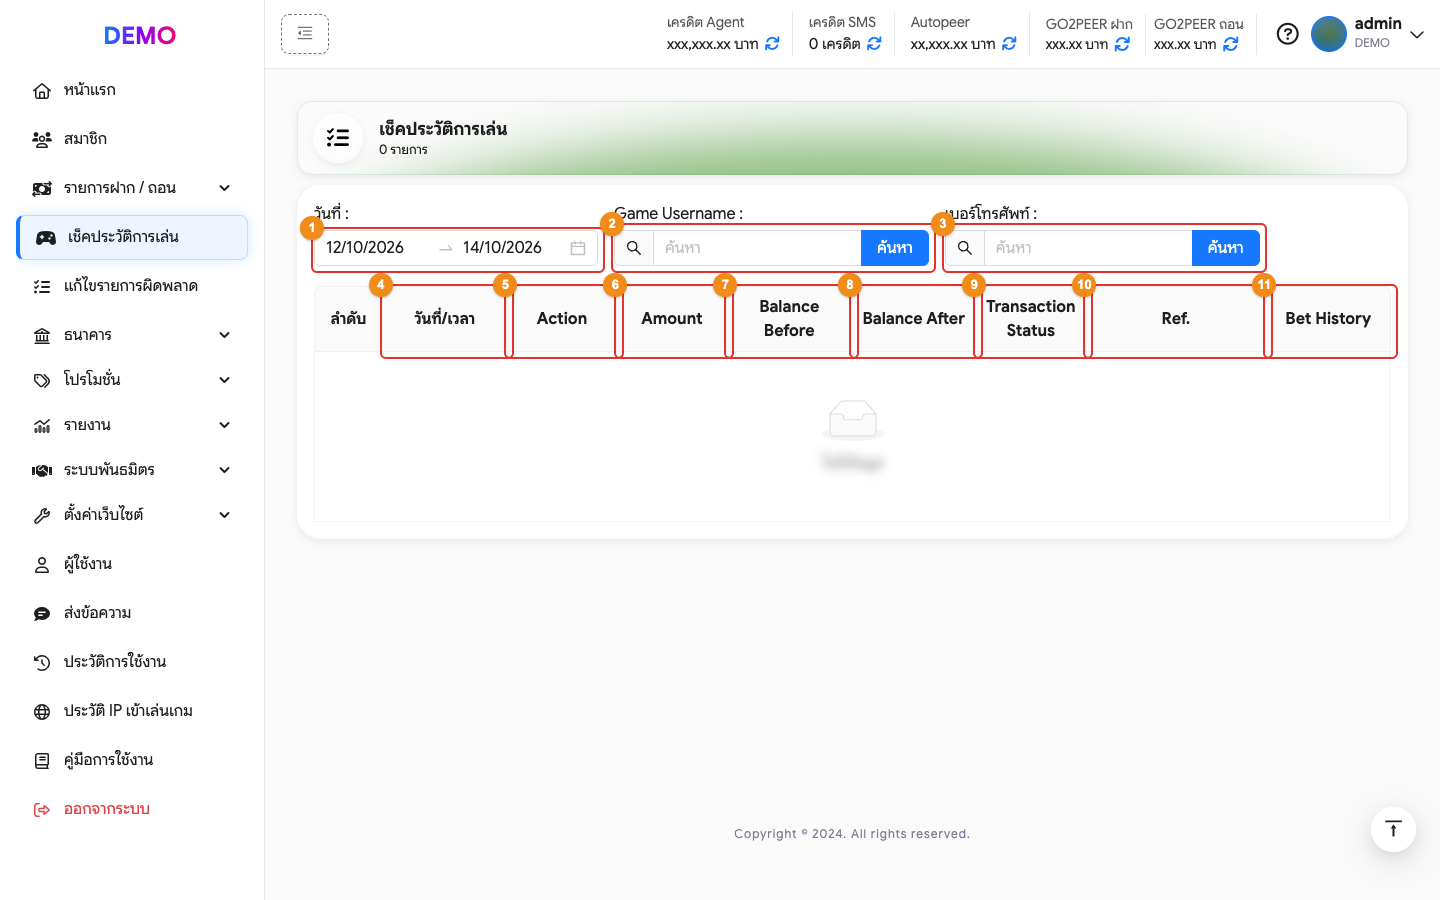1440x900 pixels.
Task: Expand the ระบบพันธมิตร submenu
Action: tap(225, 470)
